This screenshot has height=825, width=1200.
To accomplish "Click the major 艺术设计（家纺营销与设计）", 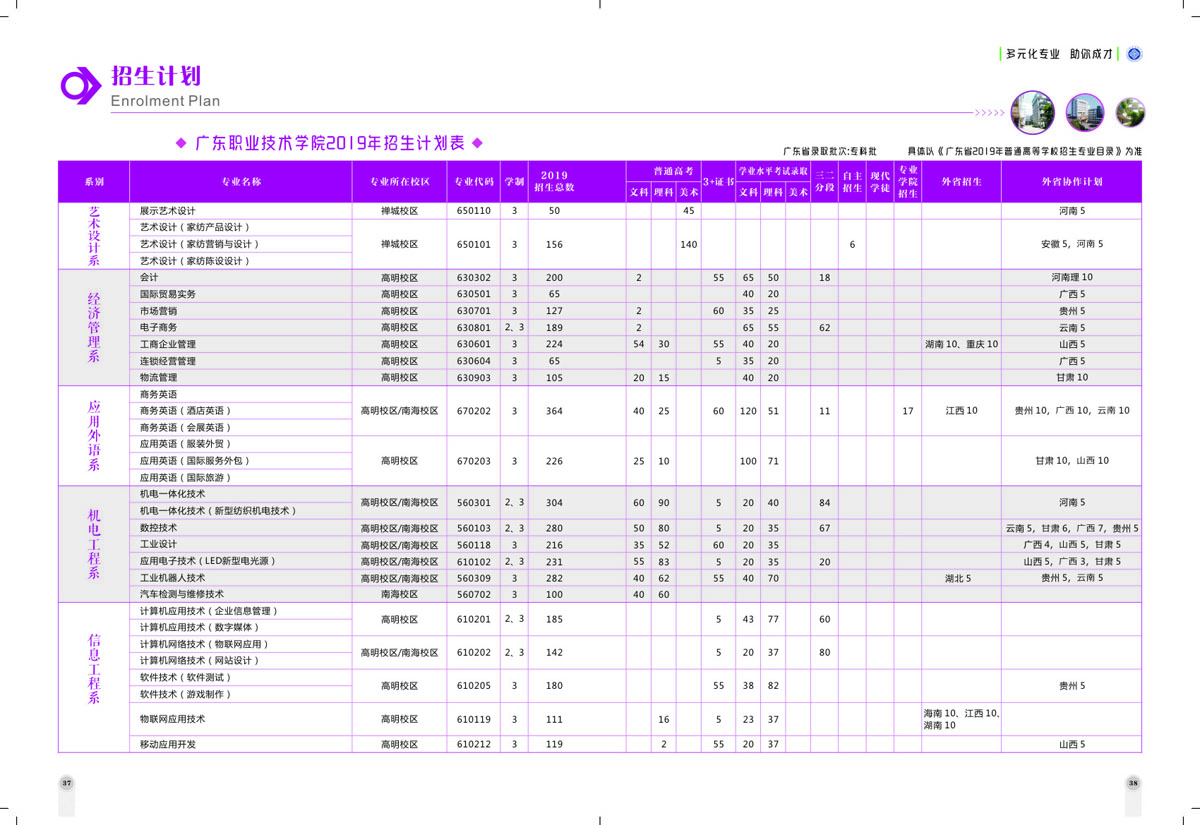I will tap(200, 244).
